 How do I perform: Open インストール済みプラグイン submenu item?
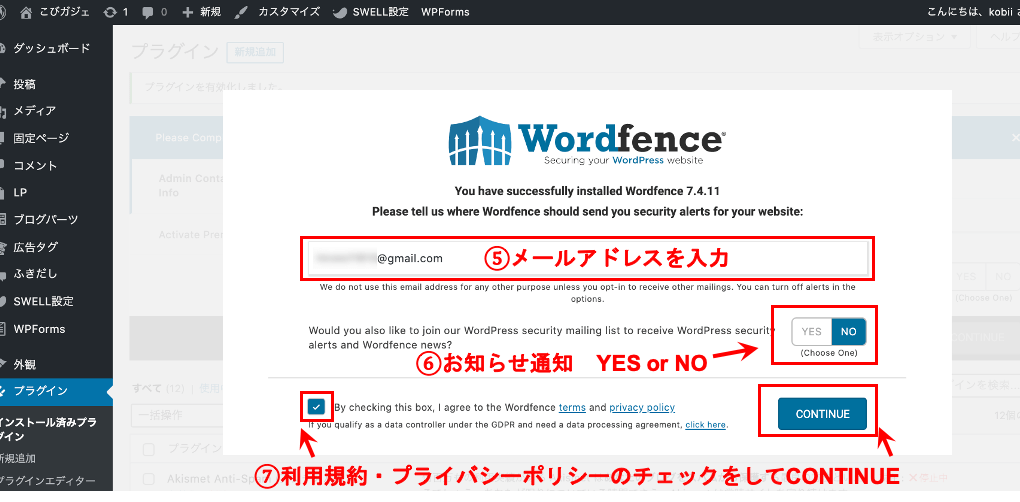(x=49, y=429)
